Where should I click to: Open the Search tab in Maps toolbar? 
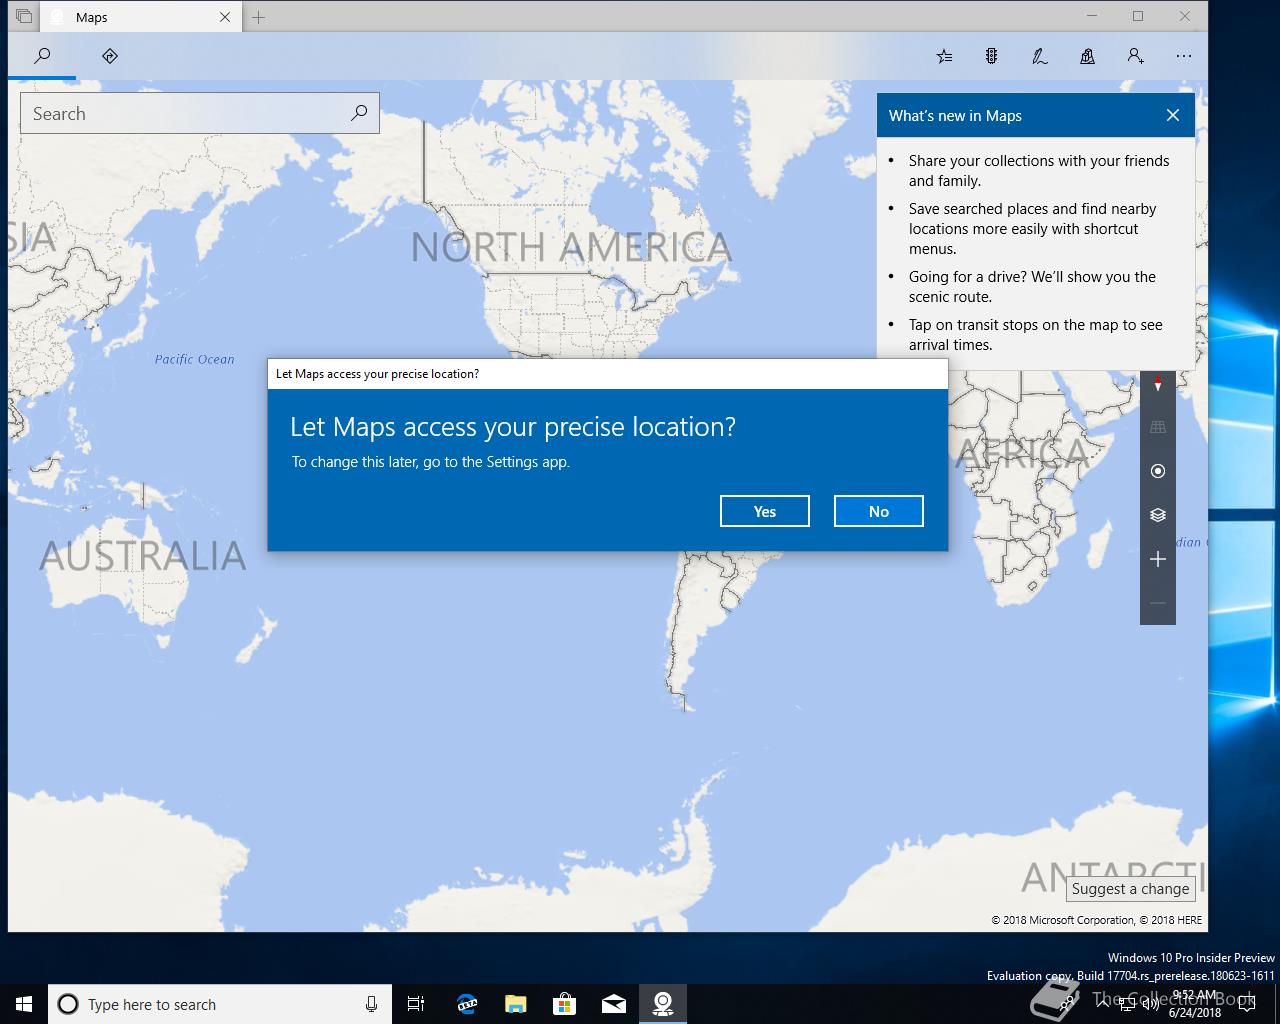[42, 56]
